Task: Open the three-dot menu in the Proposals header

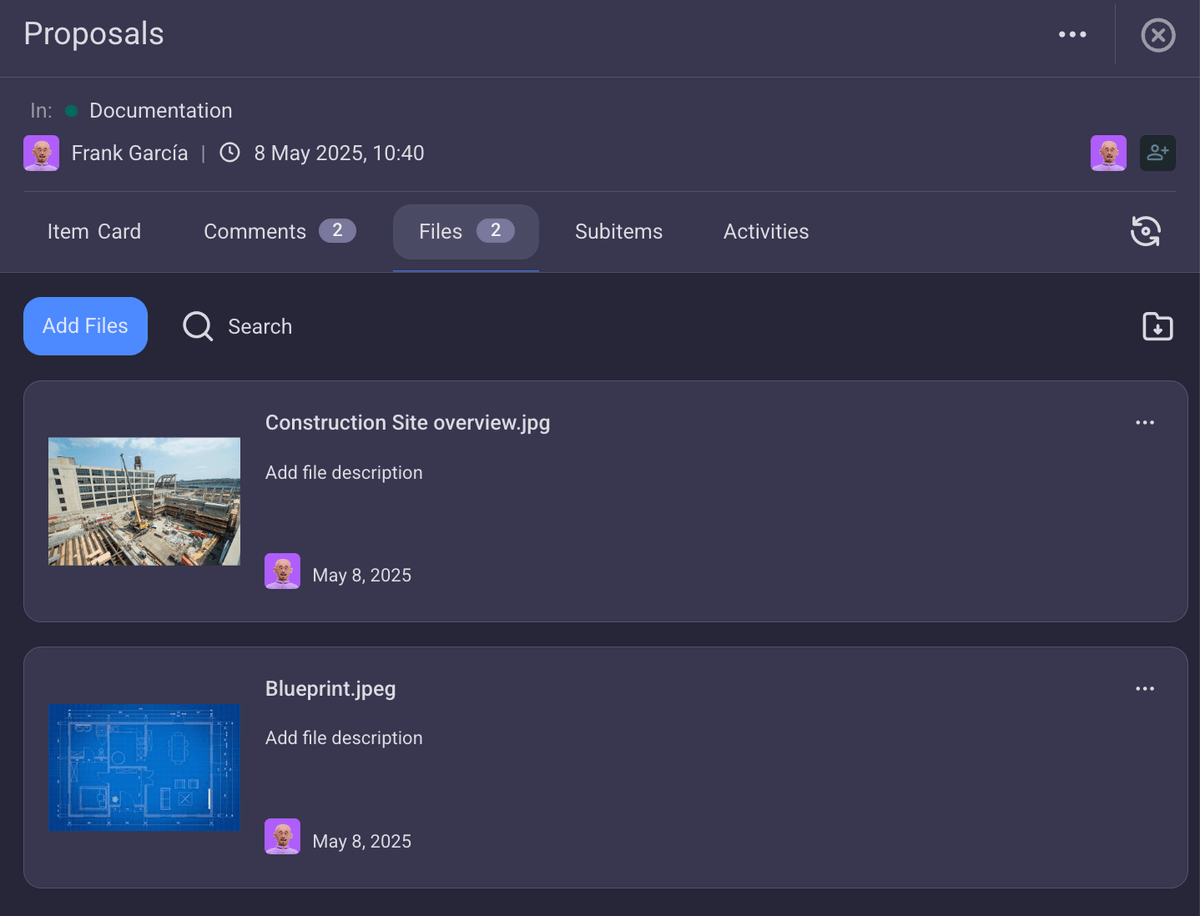Action: click(x=1072, y=34)
